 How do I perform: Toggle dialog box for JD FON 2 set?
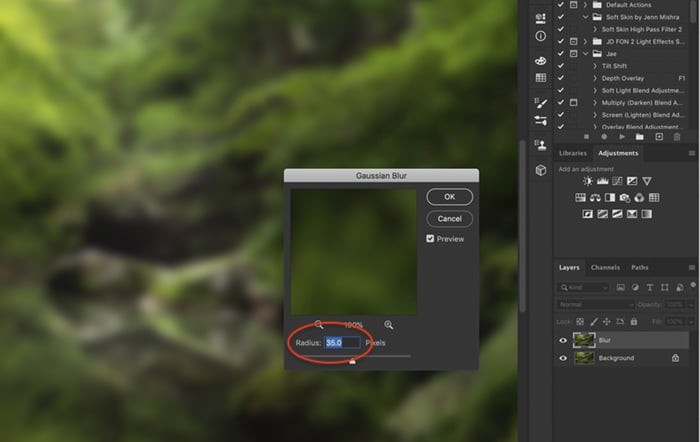(574, 42)
